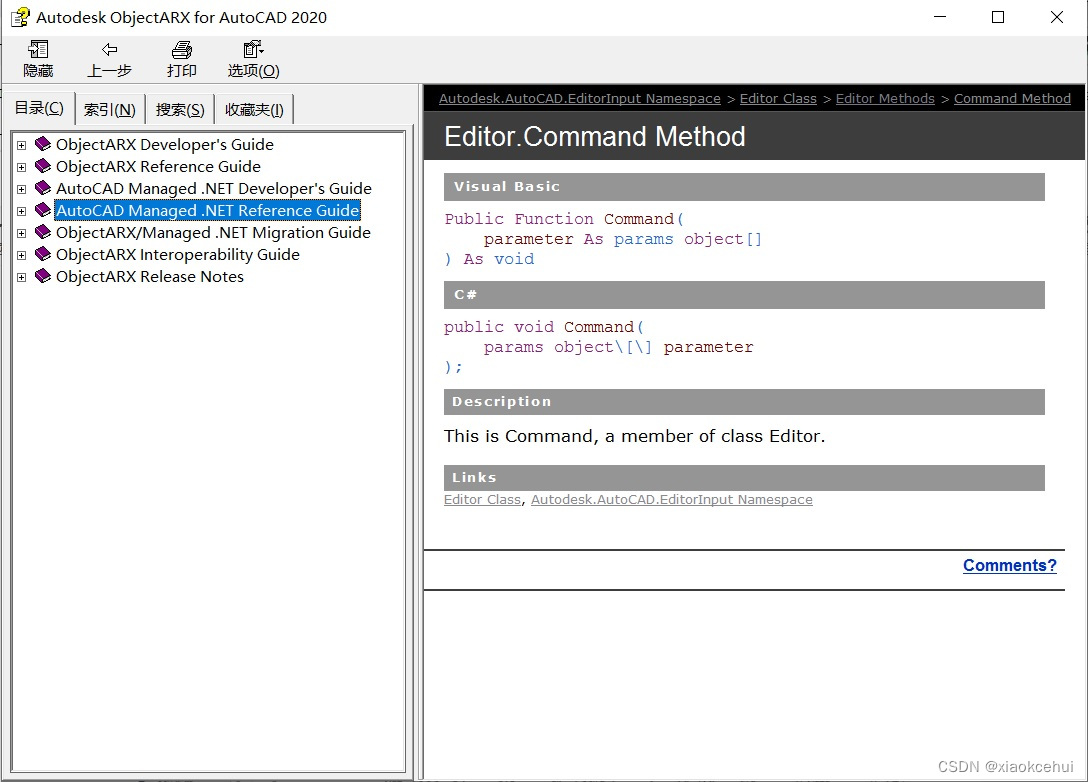Go back with the 上一步 arrow icon
This screenshot has width=1088, height=782.
(110, 49)
